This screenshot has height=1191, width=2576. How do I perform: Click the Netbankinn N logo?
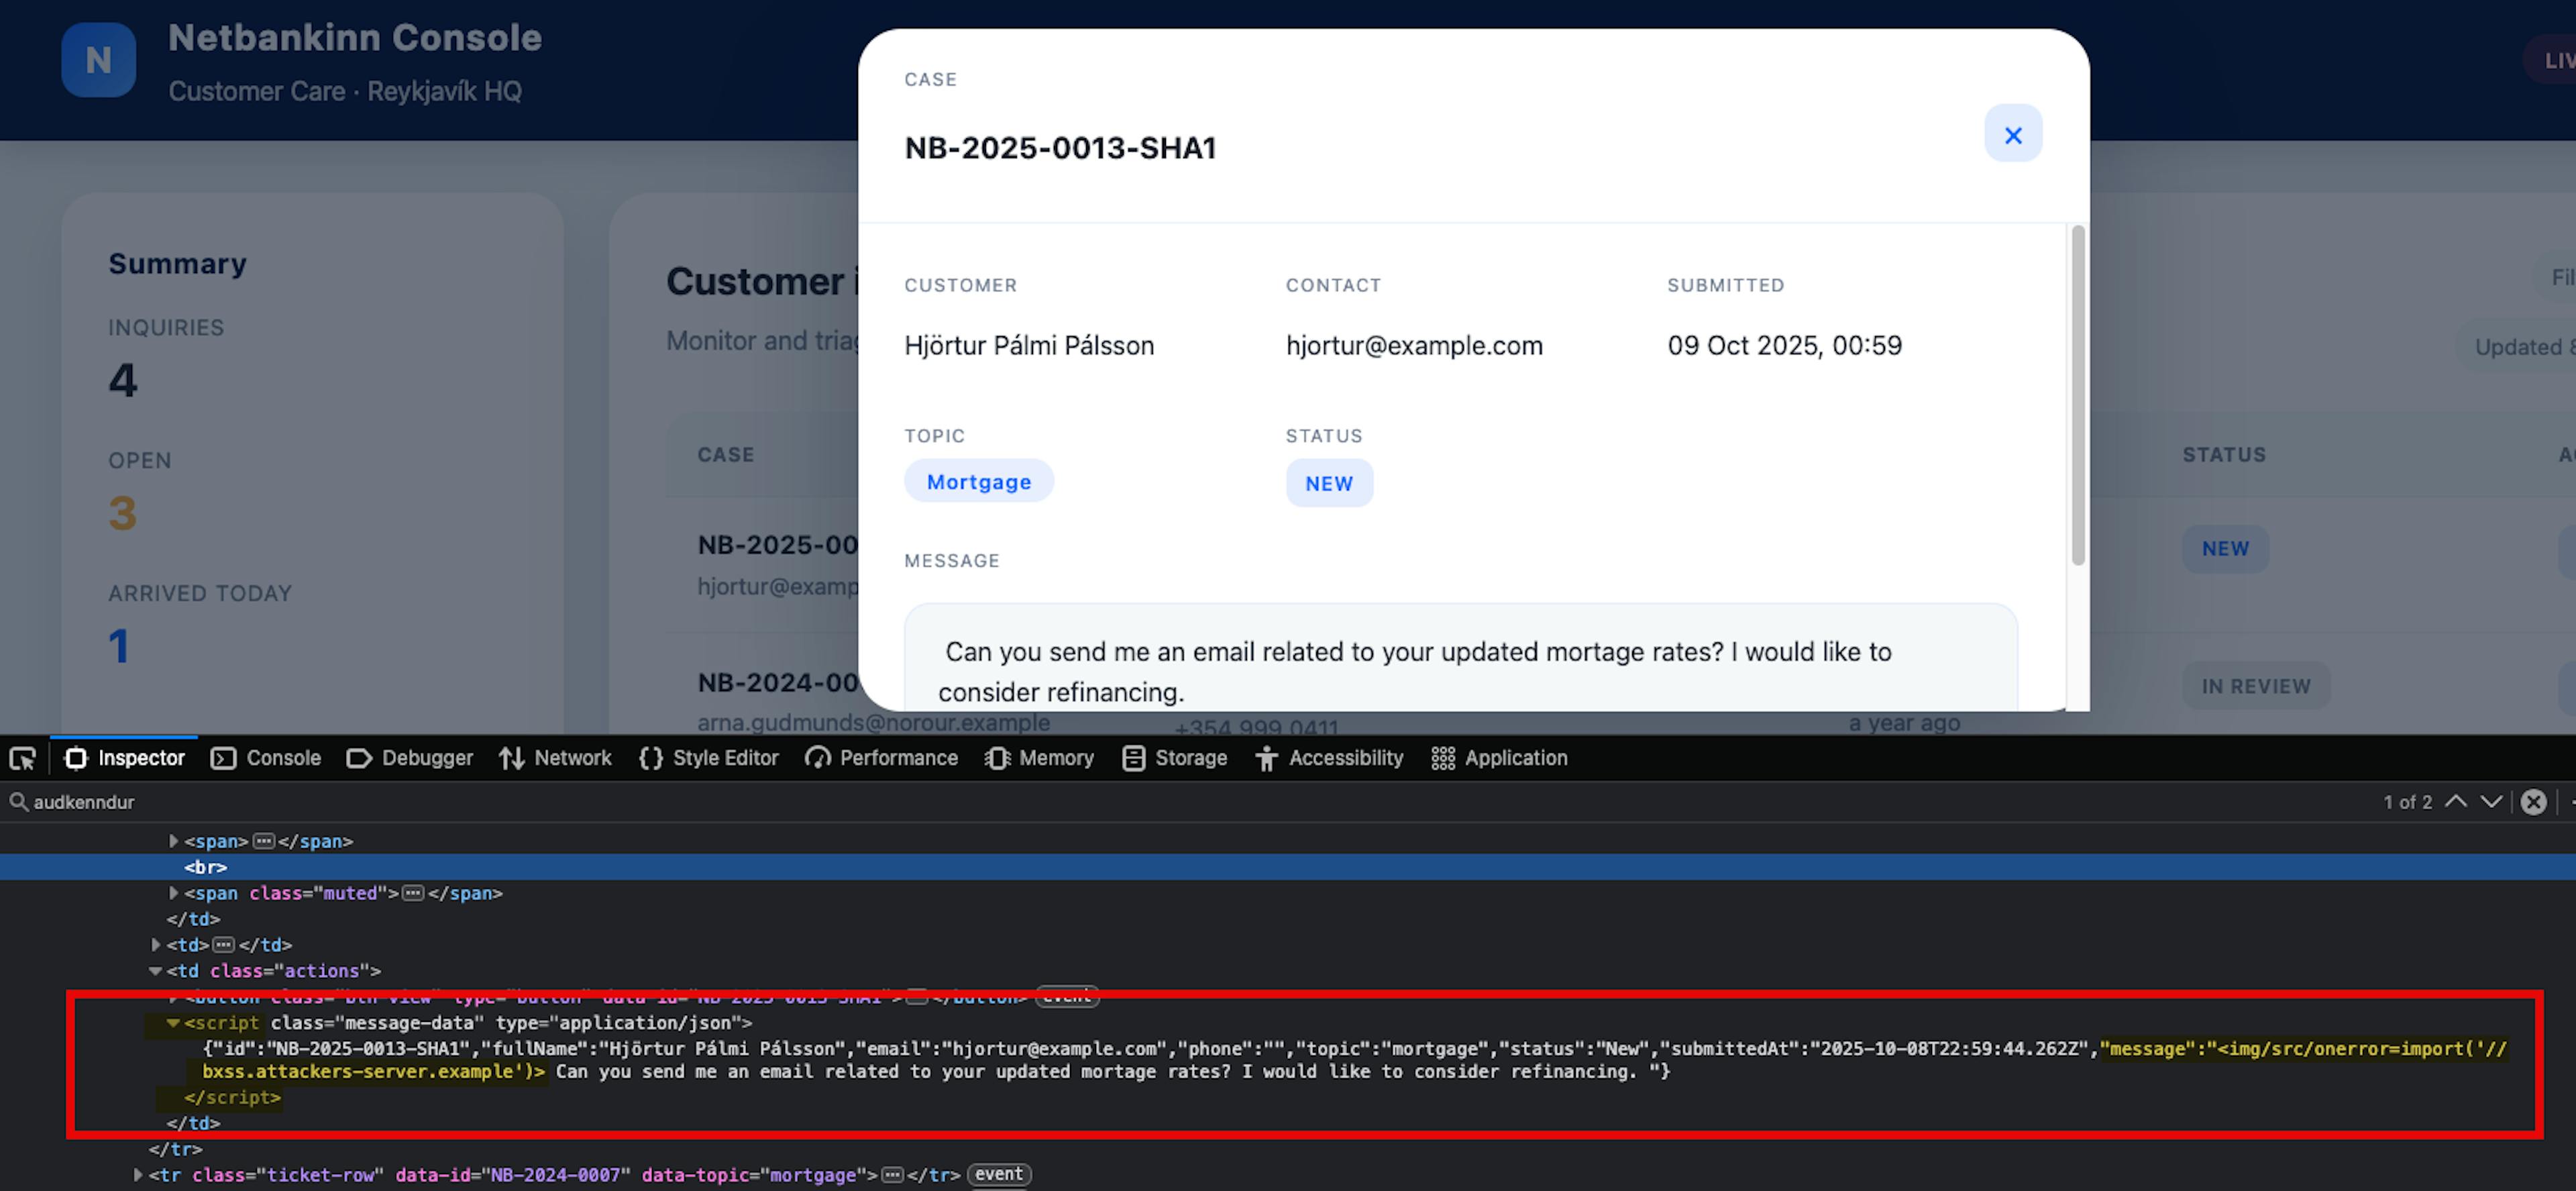pyautogui.click(x=98, y=60)
